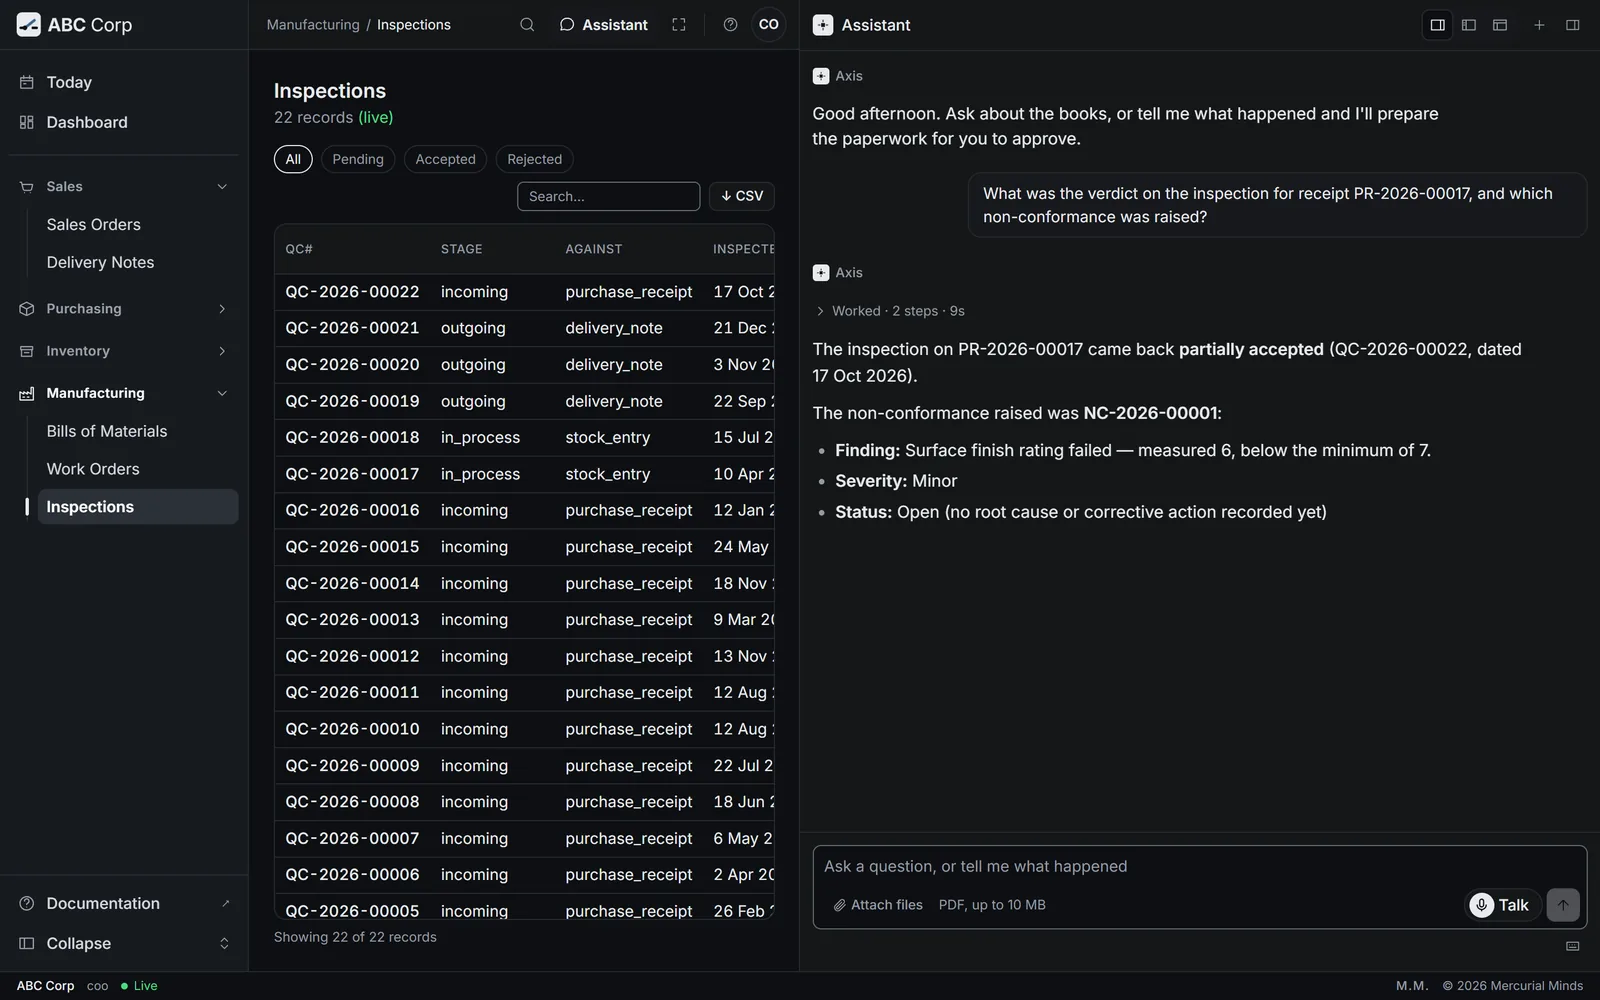This screenshot has height=1000, width=1600.
Task: Click the ABC Corp logo icon
Action: click(28, 25)
